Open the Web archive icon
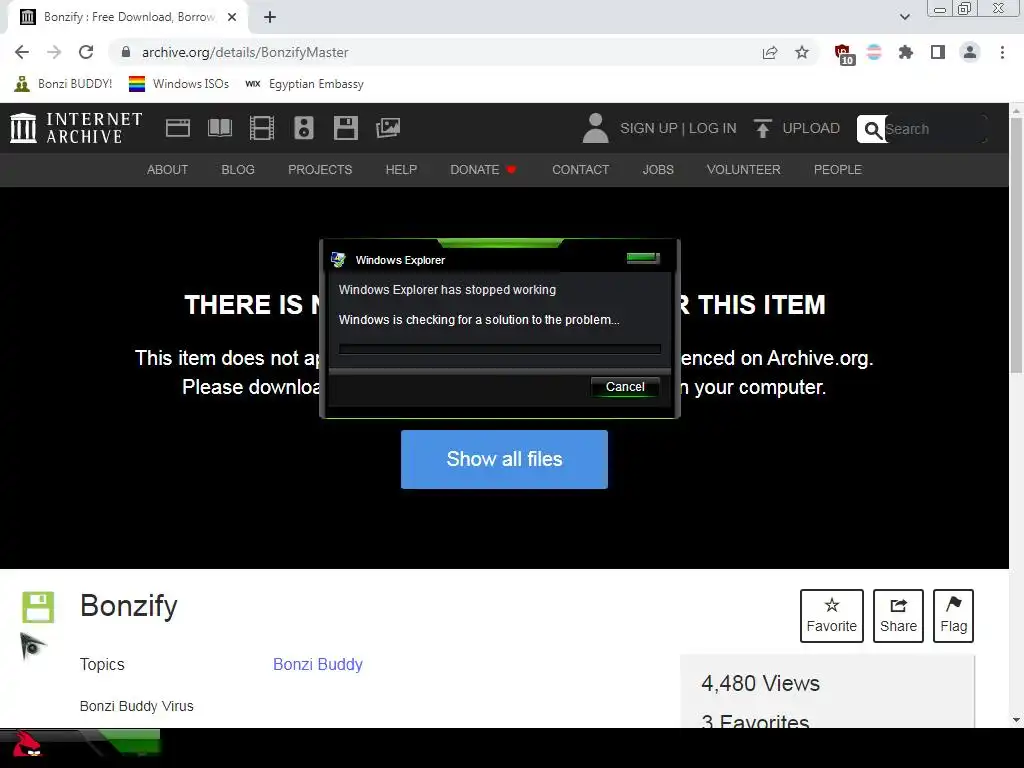Screen dimensions: 1024x768 (178, 128)
